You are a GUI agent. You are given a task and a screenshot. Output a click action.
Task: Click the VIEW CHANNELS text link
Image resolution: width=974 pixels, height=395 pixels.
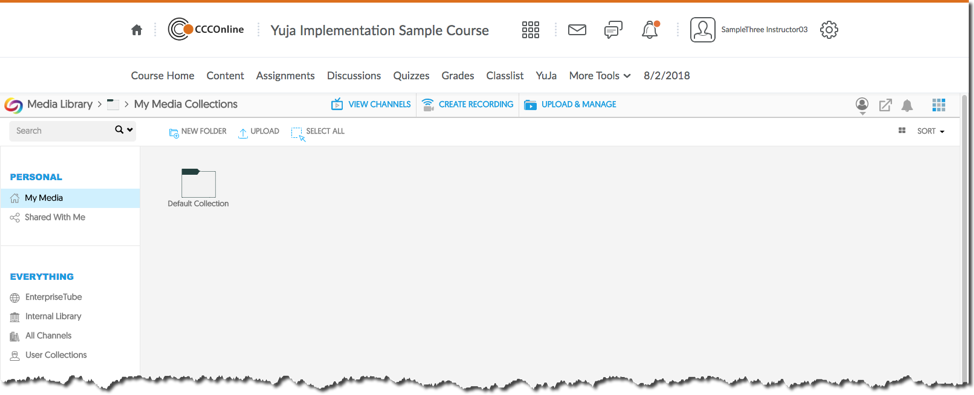click(x=380, y=104)
